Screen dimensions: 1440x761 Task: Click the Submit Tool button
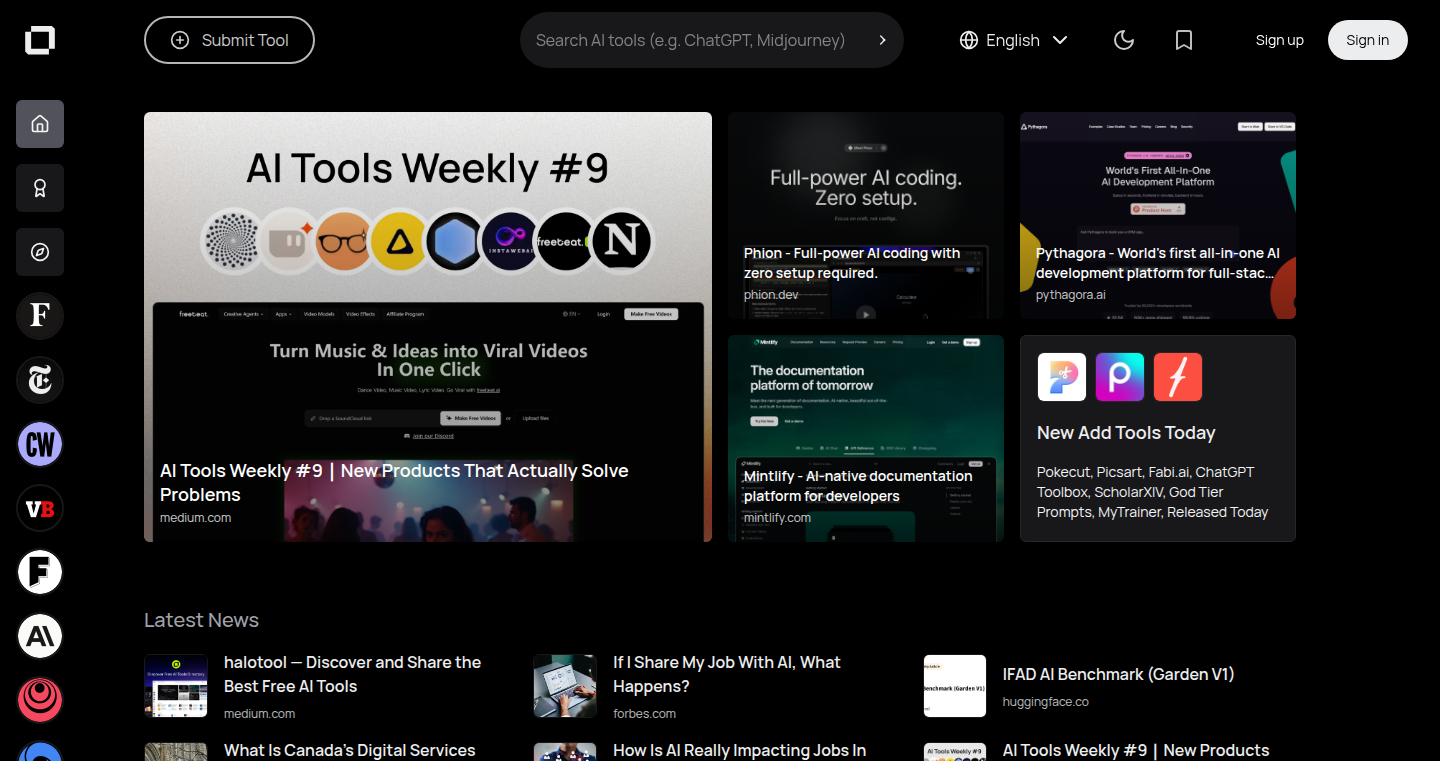pyautogui.click(x=229, y=40)
